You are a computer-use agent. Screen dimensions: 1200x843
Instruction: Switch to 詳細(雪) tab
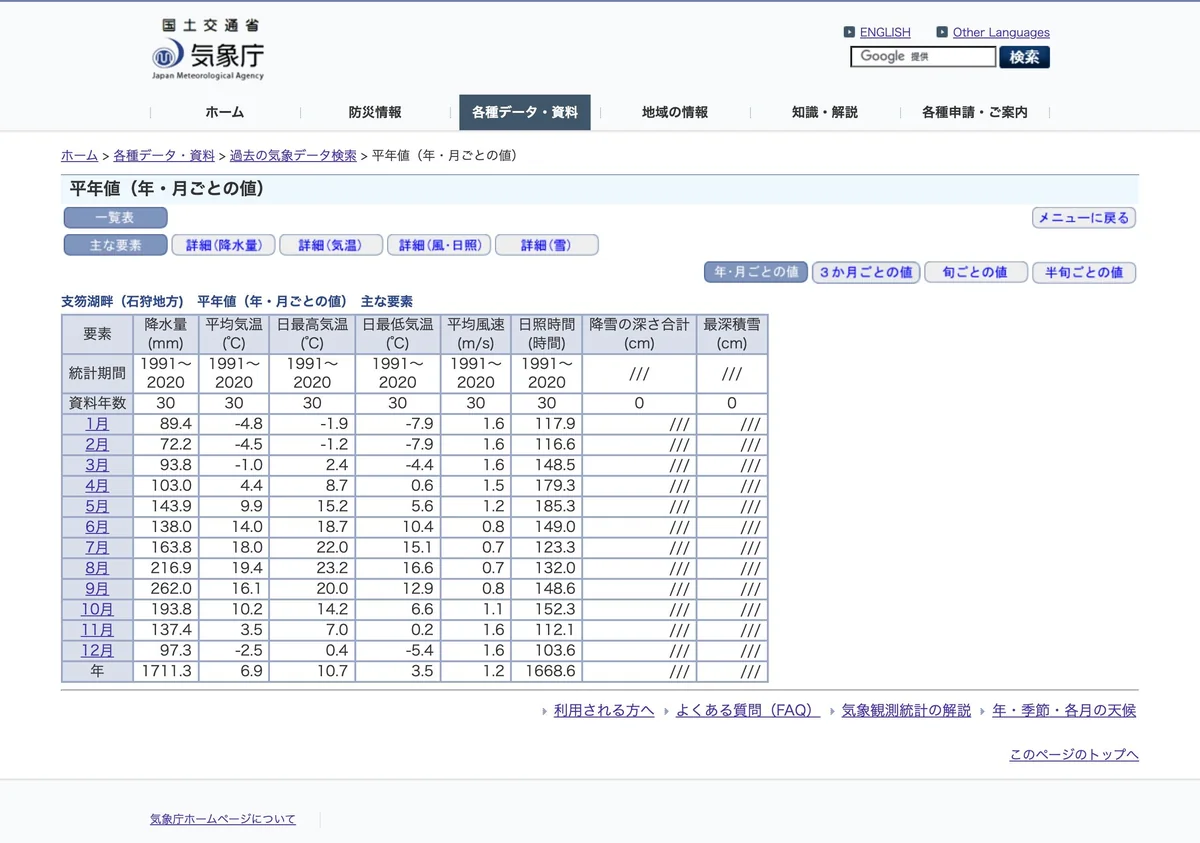[x=547, y=245]
